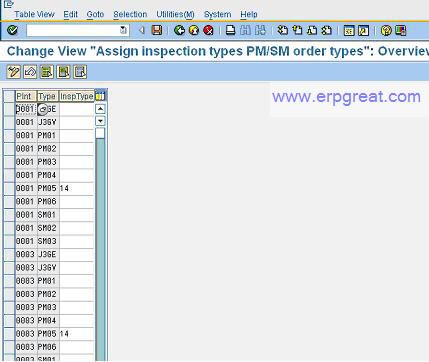The image size is (429, 362).
Task: Click the Select All icon
Action: (x=47, y=72)
